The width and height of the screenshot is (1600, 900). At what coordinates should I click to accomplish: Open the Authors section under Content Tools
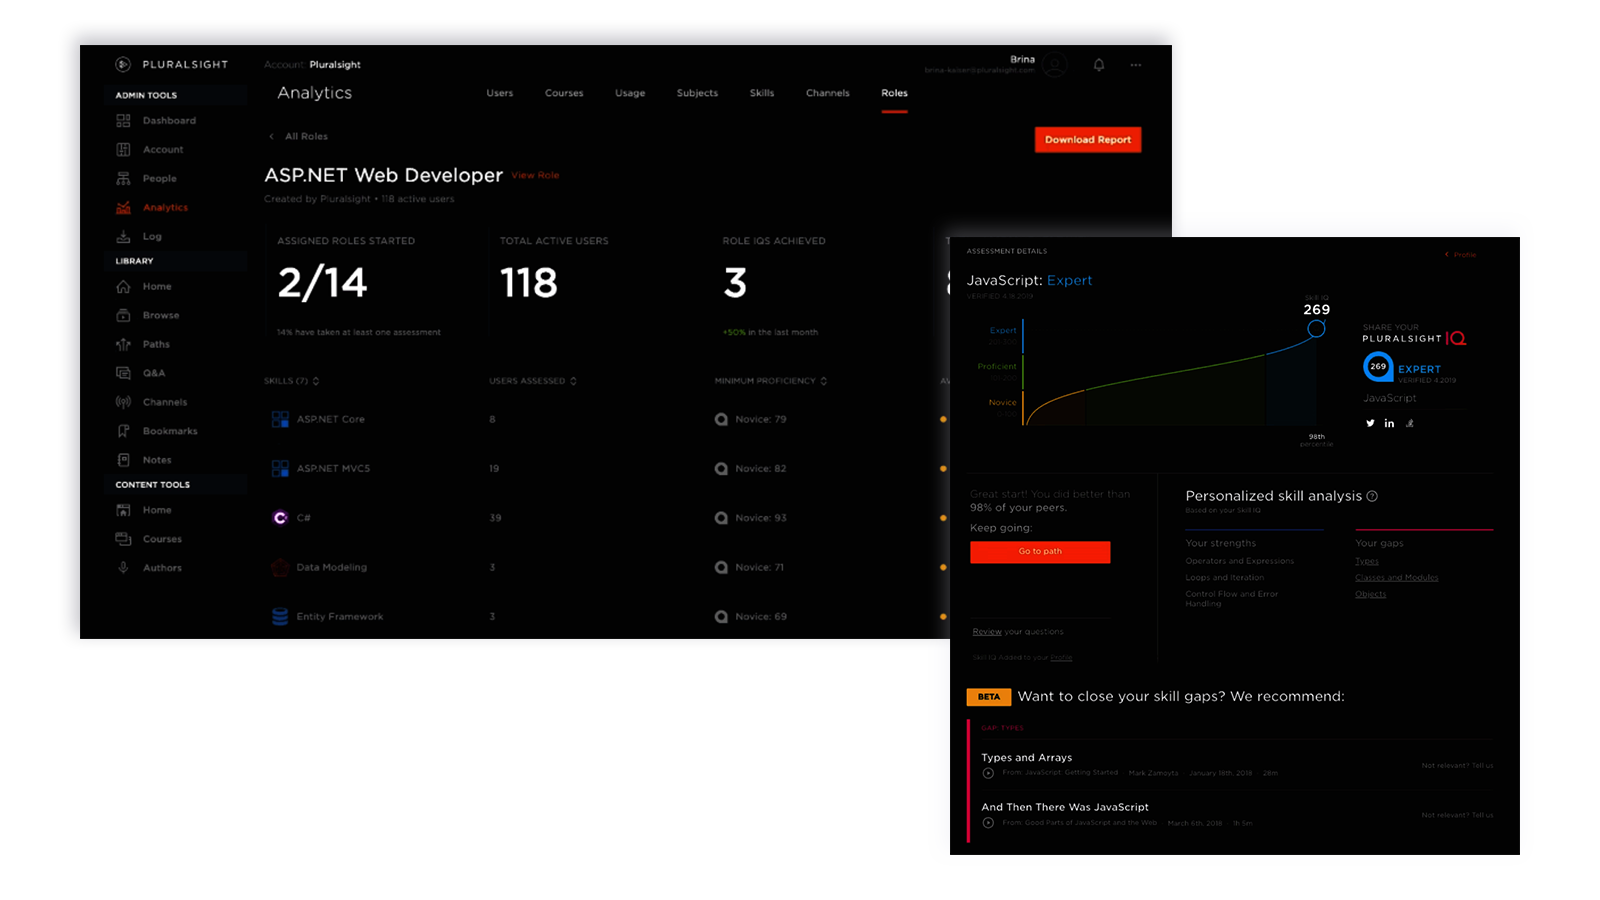(x=160, y=567)
